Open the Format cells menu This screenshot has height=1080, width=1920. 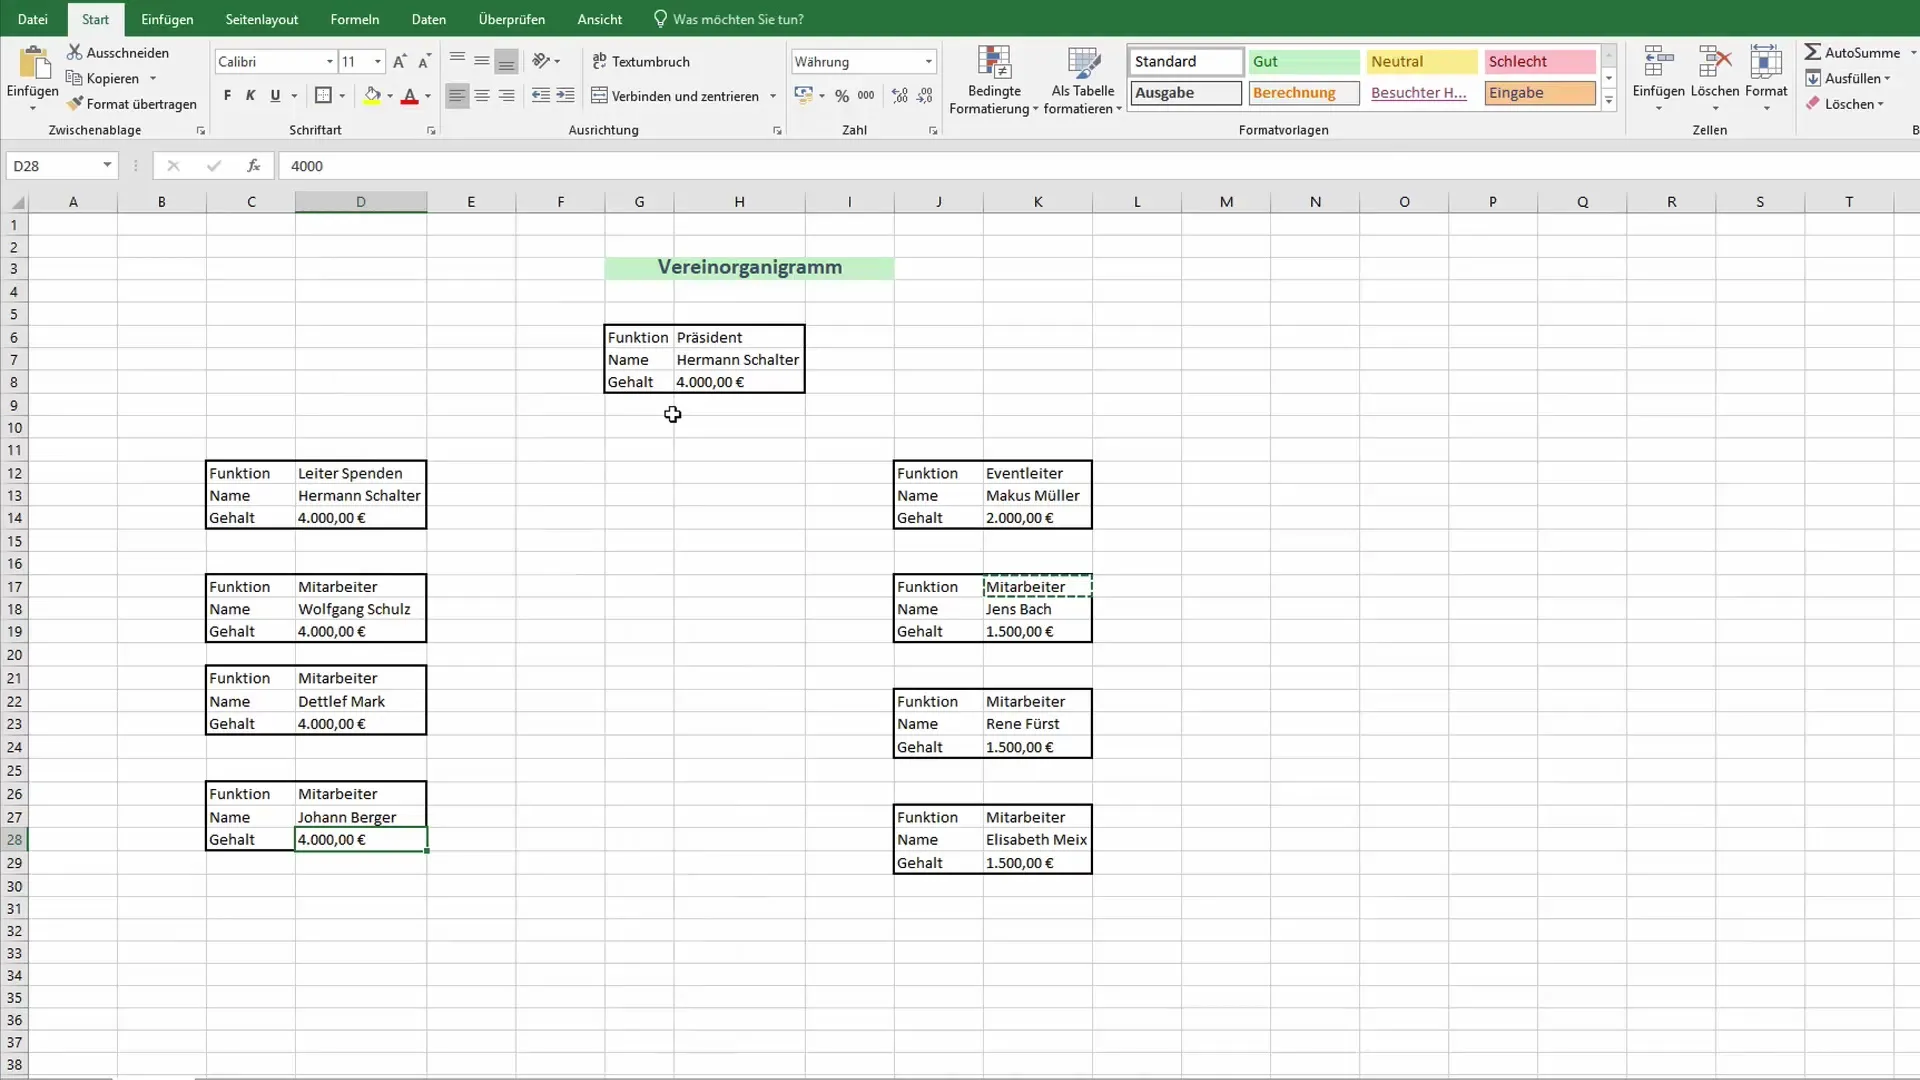point(1766,76)
